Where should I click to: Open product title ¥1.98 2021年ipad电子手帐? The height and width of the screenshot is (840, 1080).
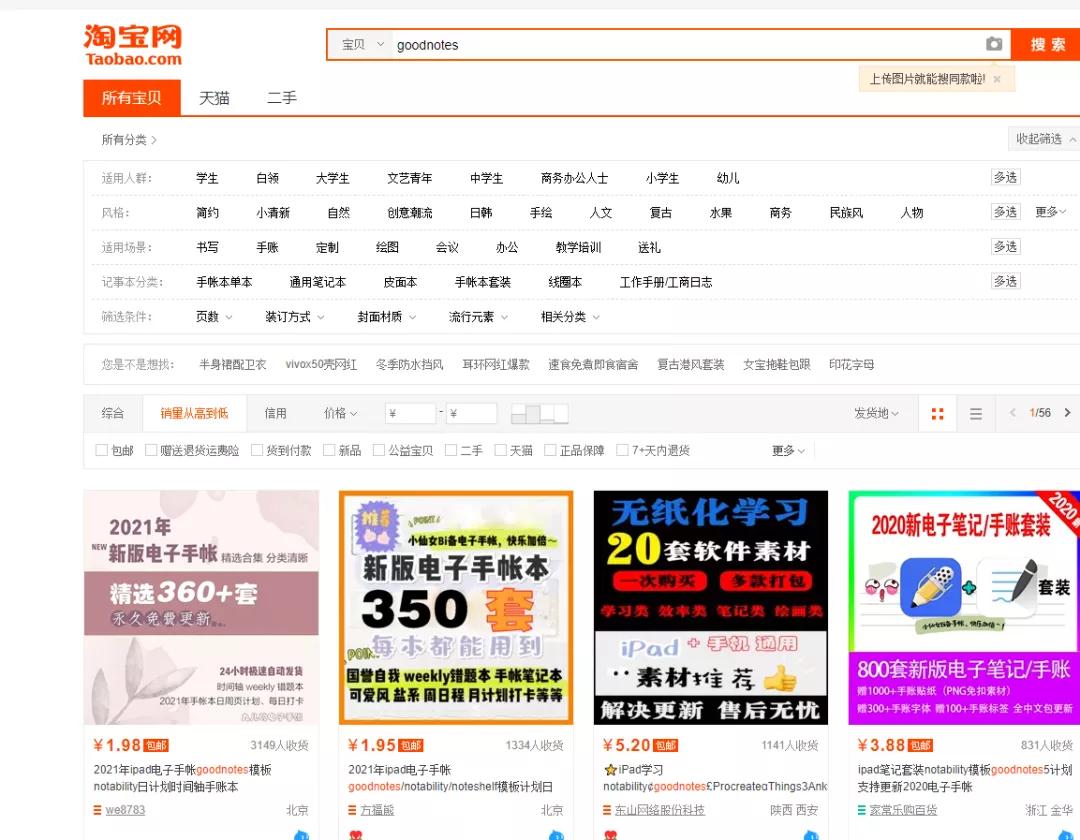(183, 778)
